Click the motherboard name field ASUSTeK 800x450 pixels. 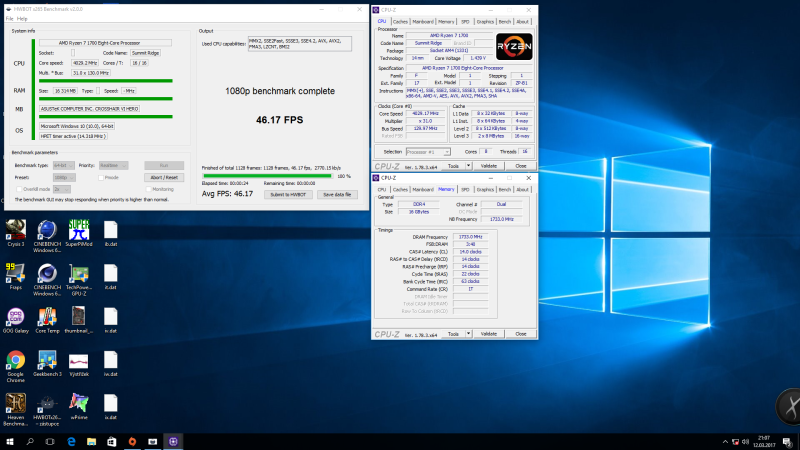click(x=89, y=109)
